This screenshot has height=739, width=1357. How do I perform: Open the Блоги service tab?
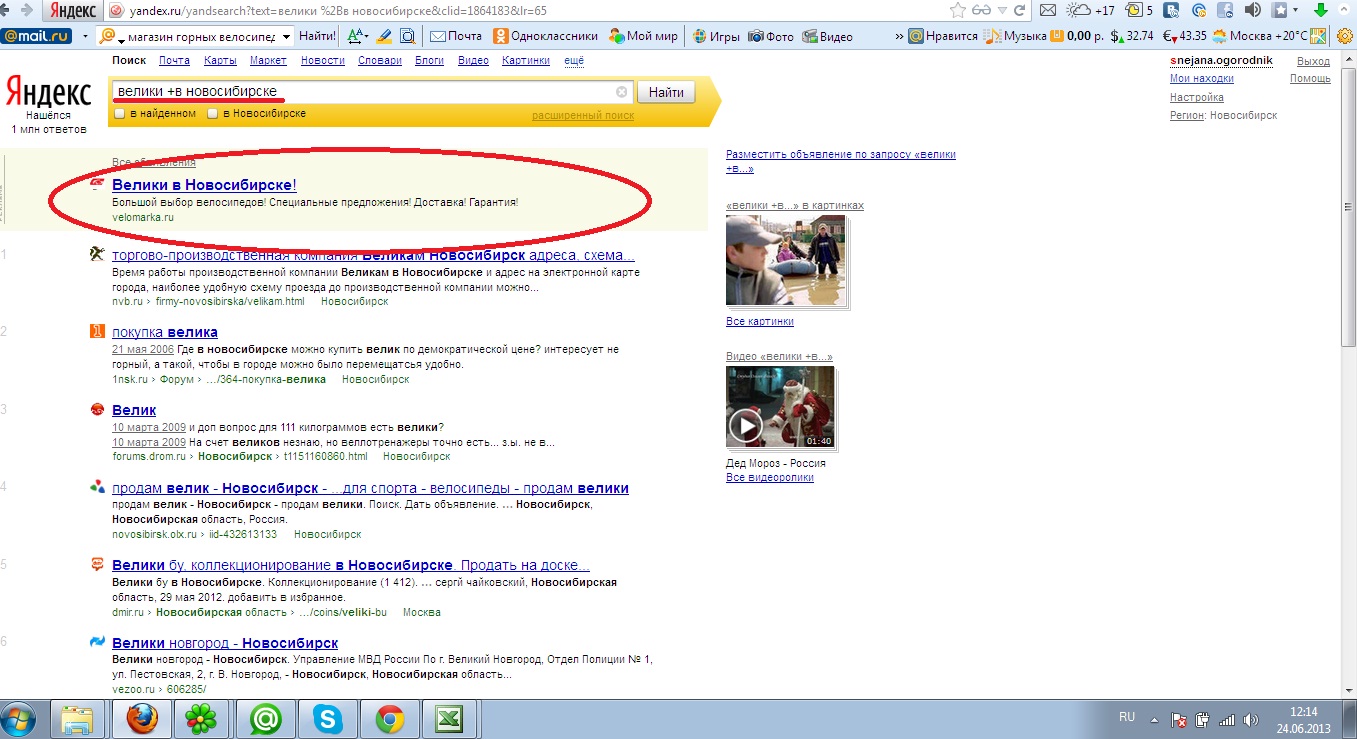click(429, 61)
